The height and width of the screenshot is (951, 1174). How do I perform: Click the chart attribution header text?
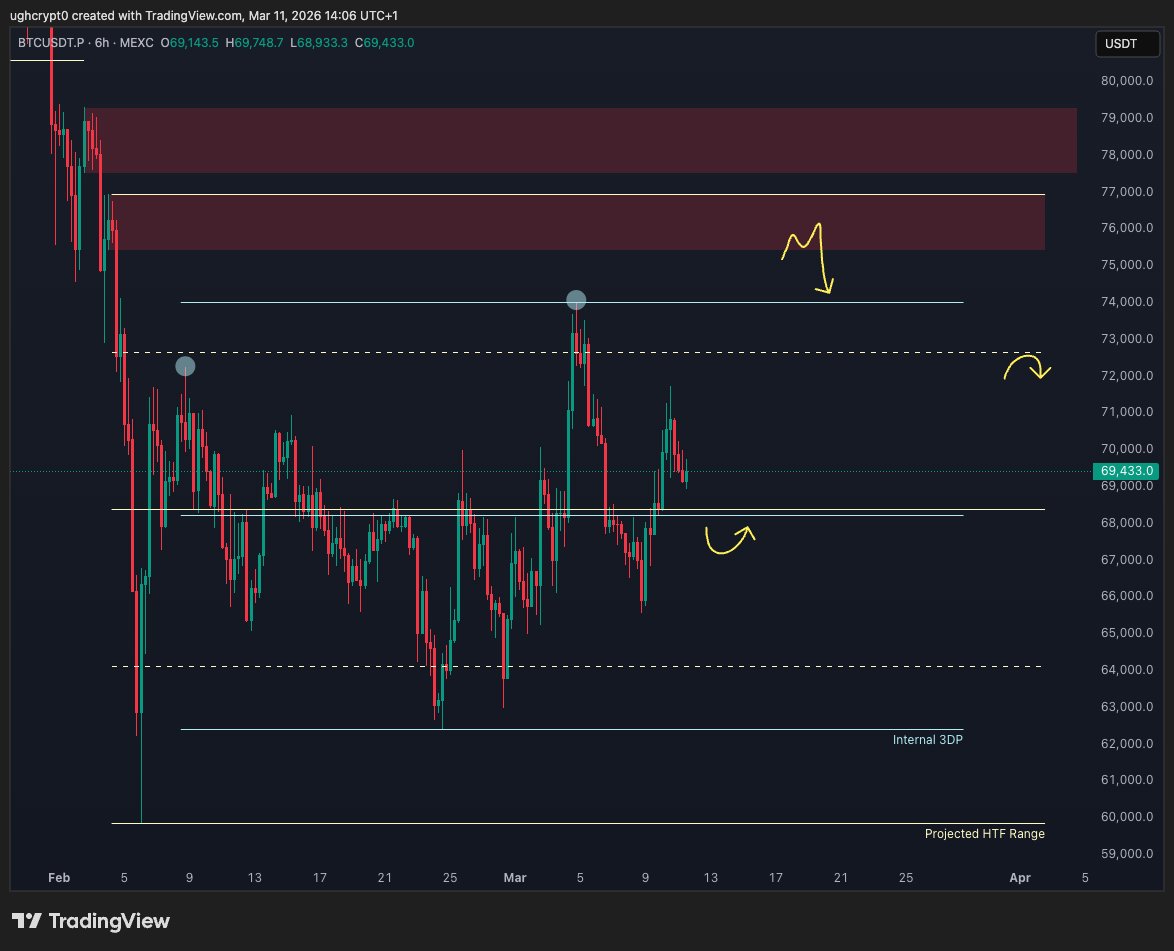coord(204,16)
